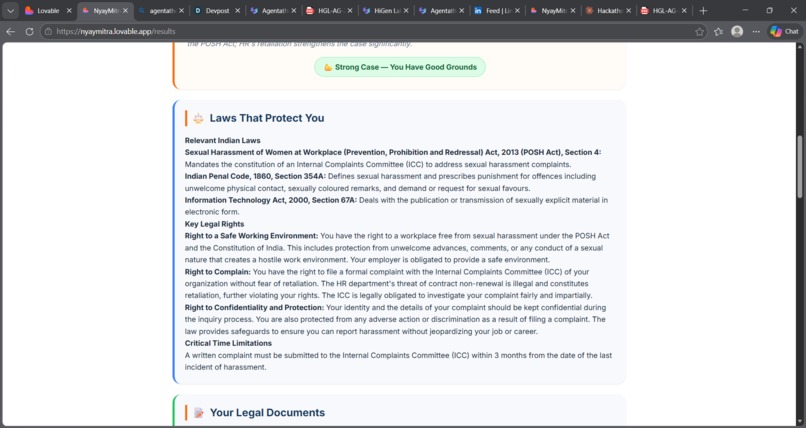
Task: Open the tab search chevron menu
Action: click(10, 10)
